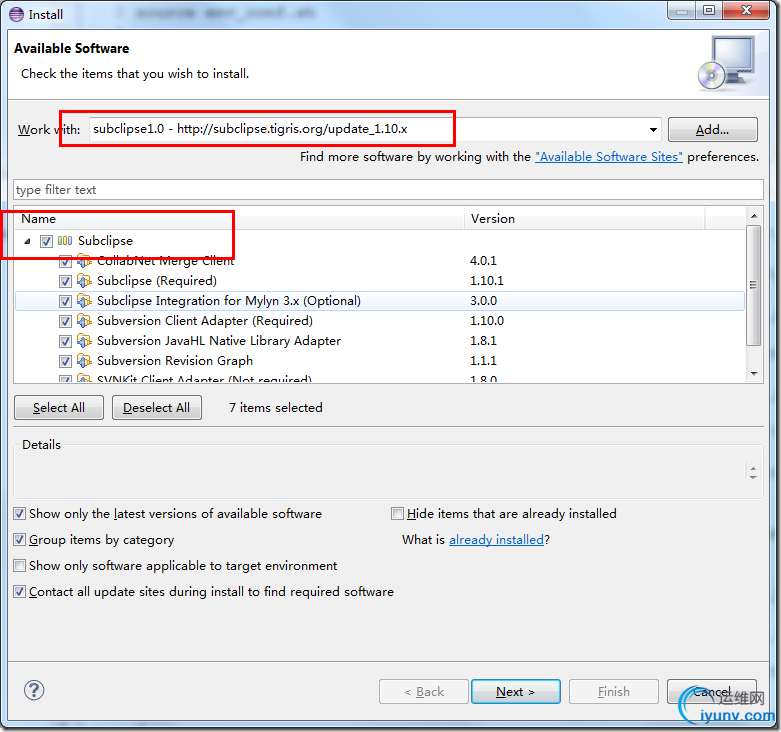Image resolution: width=781 pixels, height=732 pixels.
Task: Click the Mylyn 3.x integration feature icon
Action: pos(84,301)
